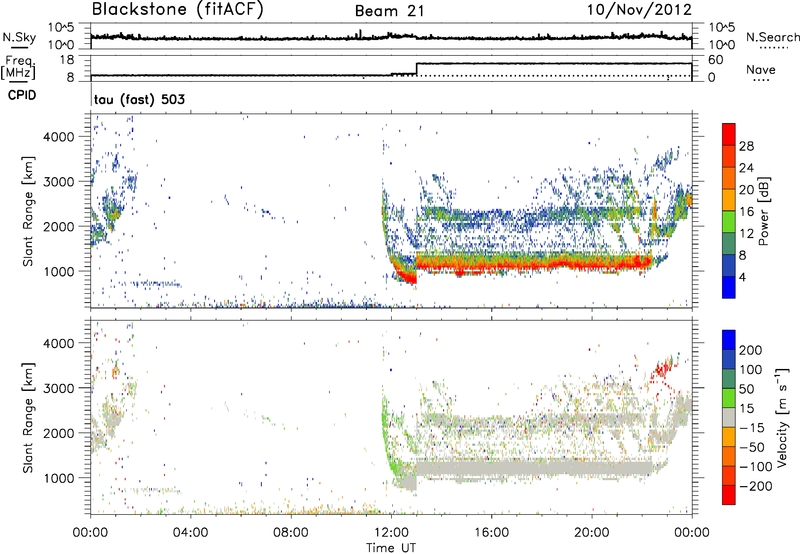Click the 'CPID' row label
Screen dimensions: 800x554
(x=22, y=95)
